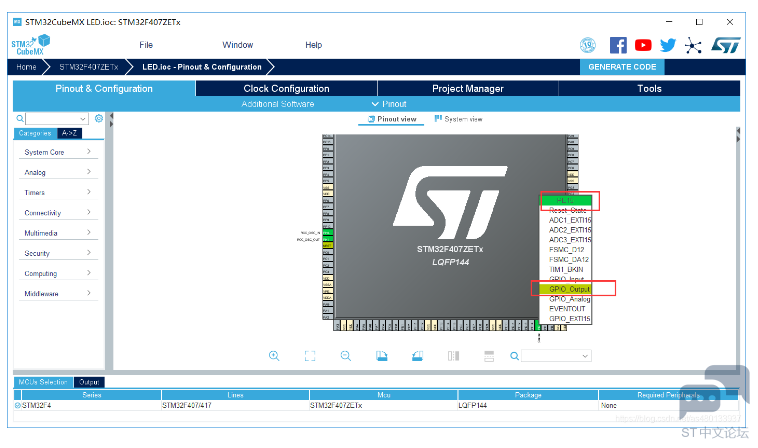The width and height of the screenshot is (758, 448).
Task: Click the STM32CubeMX logo
Action: tap(30, 45)
